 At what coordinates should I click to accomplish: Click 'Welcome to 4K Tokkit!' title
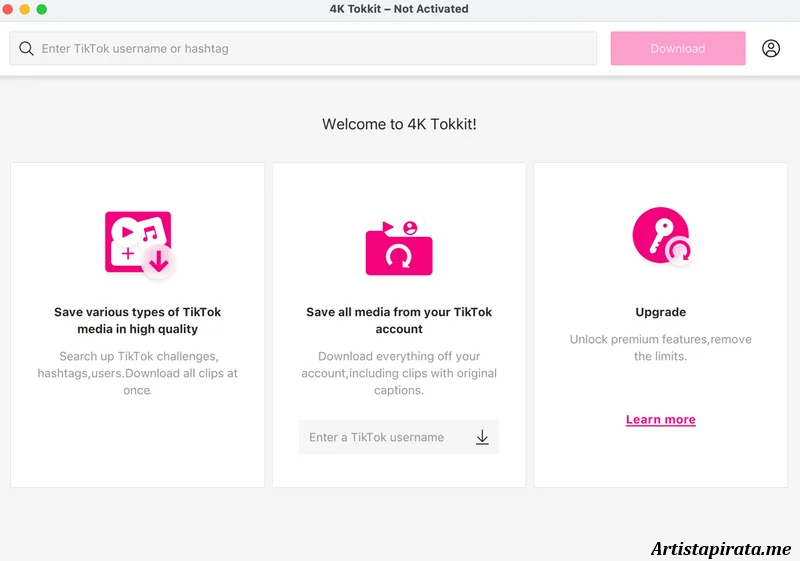point(399,124)
